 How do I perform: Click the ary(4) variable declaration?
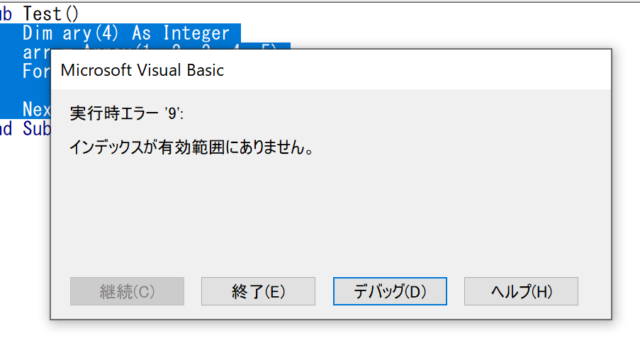tap(91, 33)
